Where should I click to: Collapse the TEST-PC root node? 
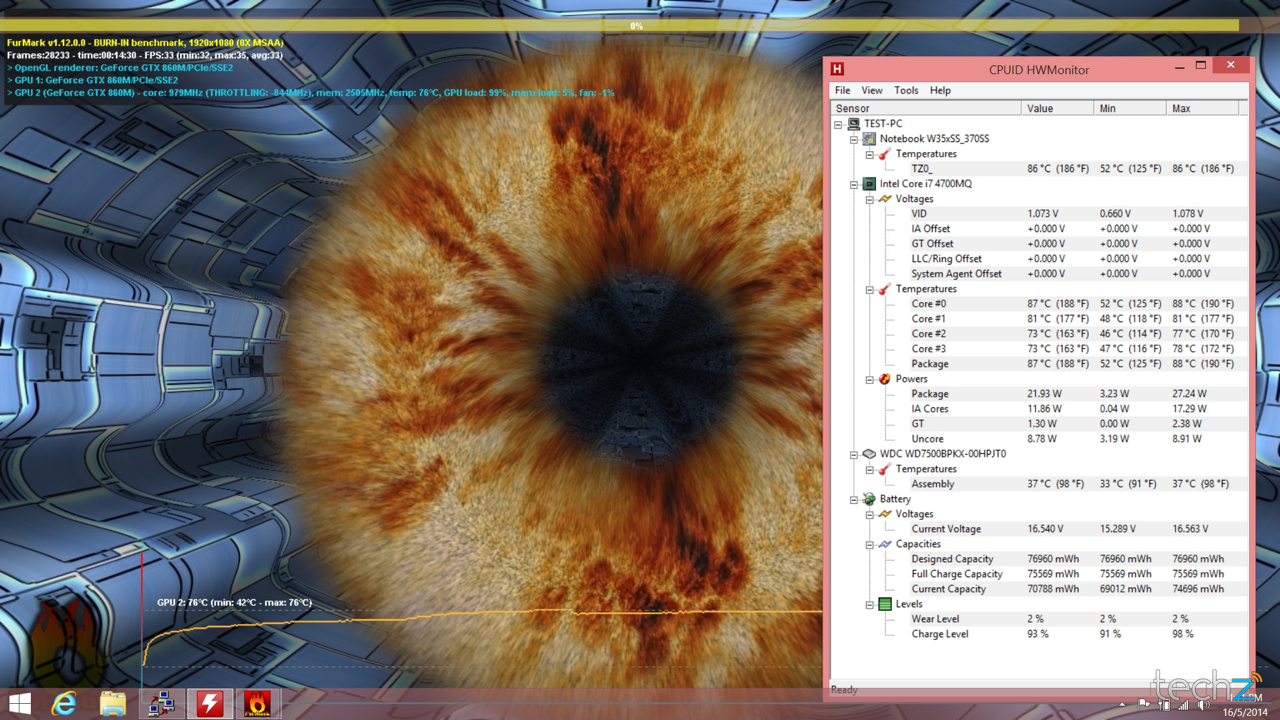pyautogui.click(x=839, y=124)
